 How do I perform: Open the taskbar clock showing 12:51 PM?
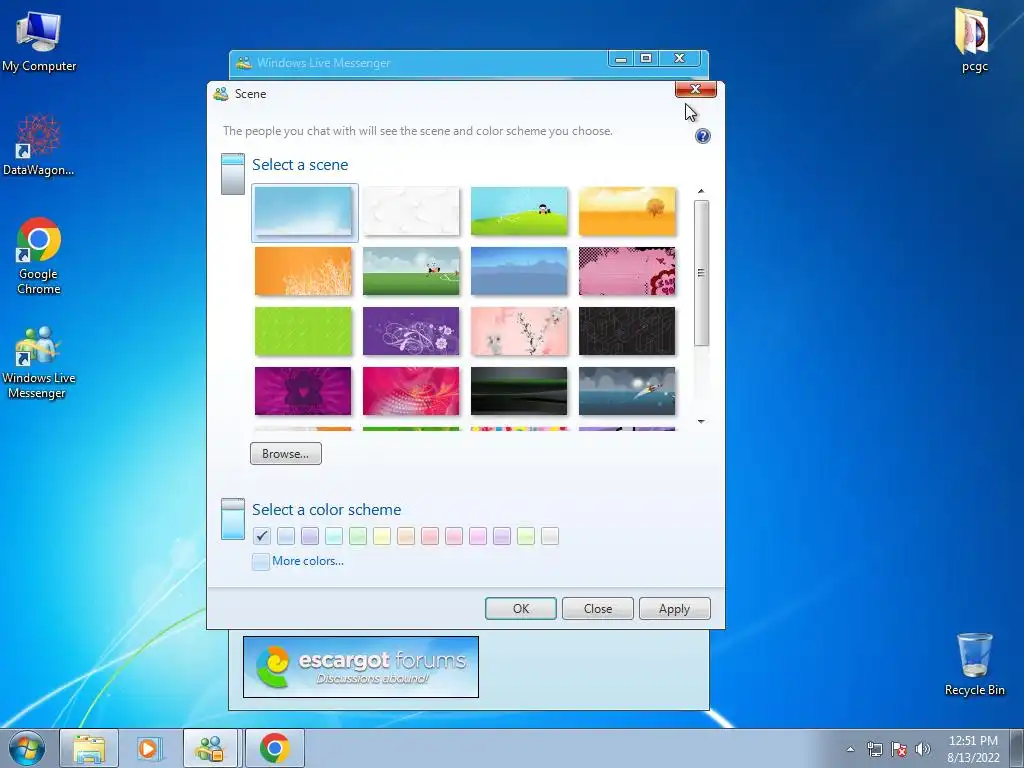coord(973,749)
